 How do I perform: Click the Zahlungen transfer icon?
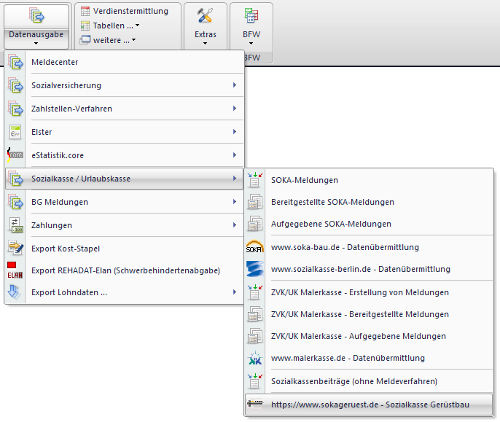(16, 225)
